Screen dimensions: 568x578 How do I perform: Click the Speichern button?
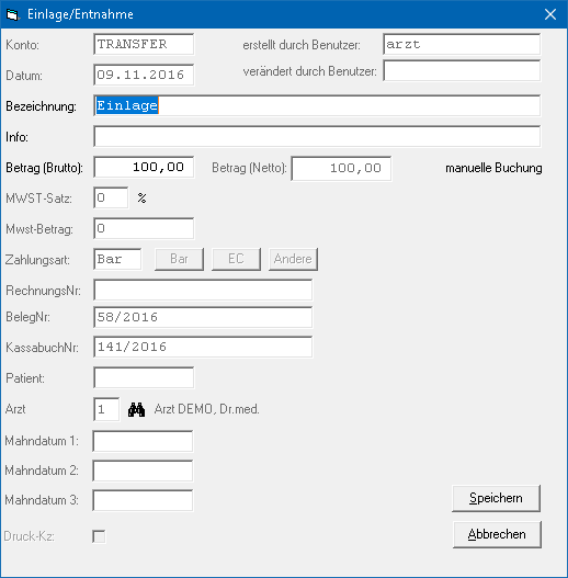(x=496, y=498)
